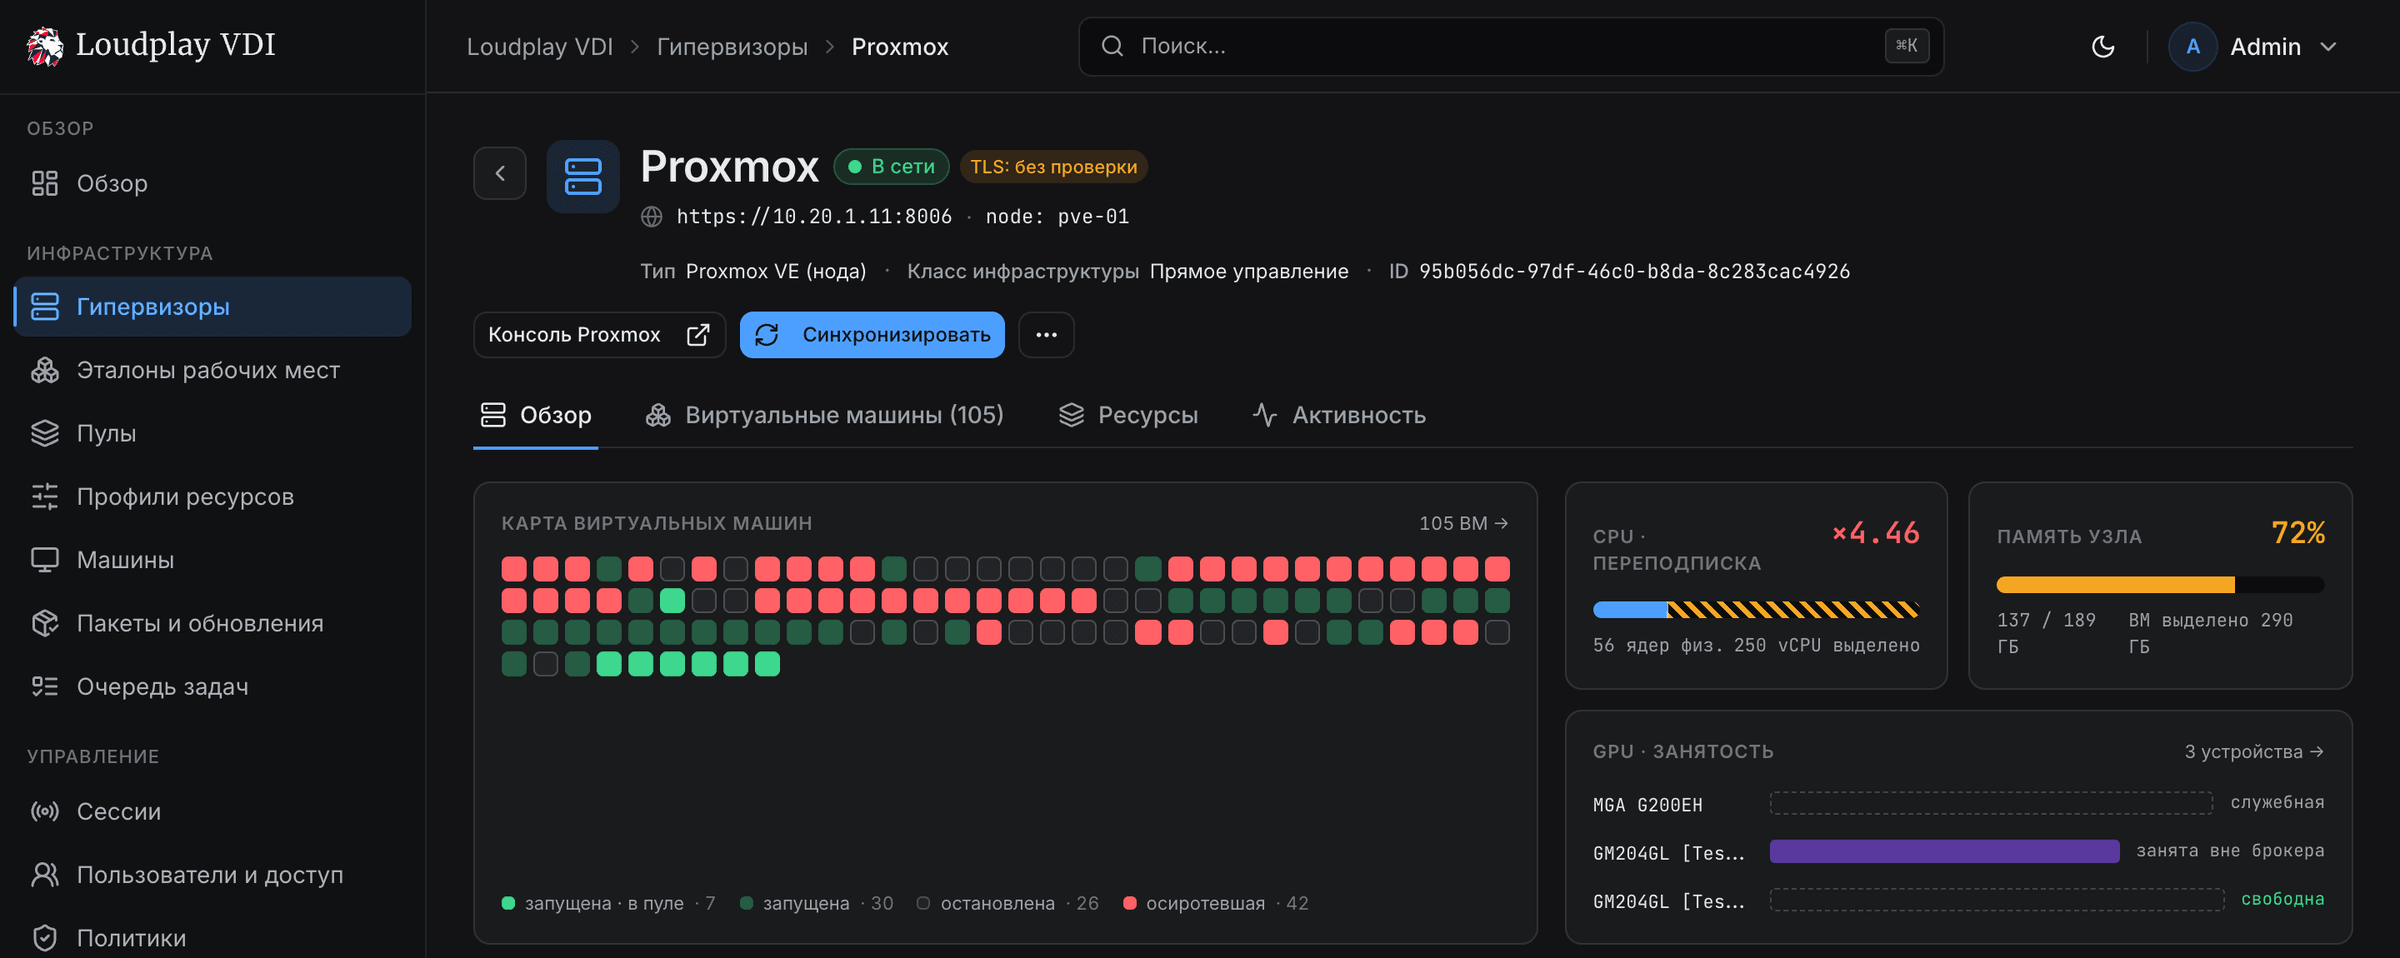Click the Политики shield icon
2400x958 pixels.
click(45, 938)
